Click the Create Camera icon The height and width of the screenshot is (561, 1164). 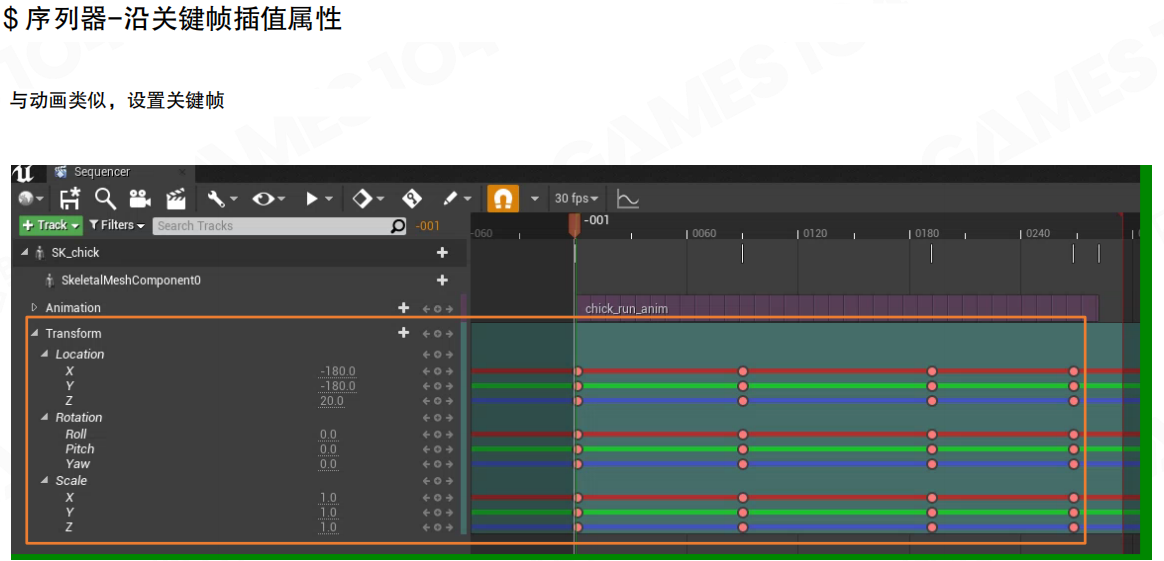point(140,199)
